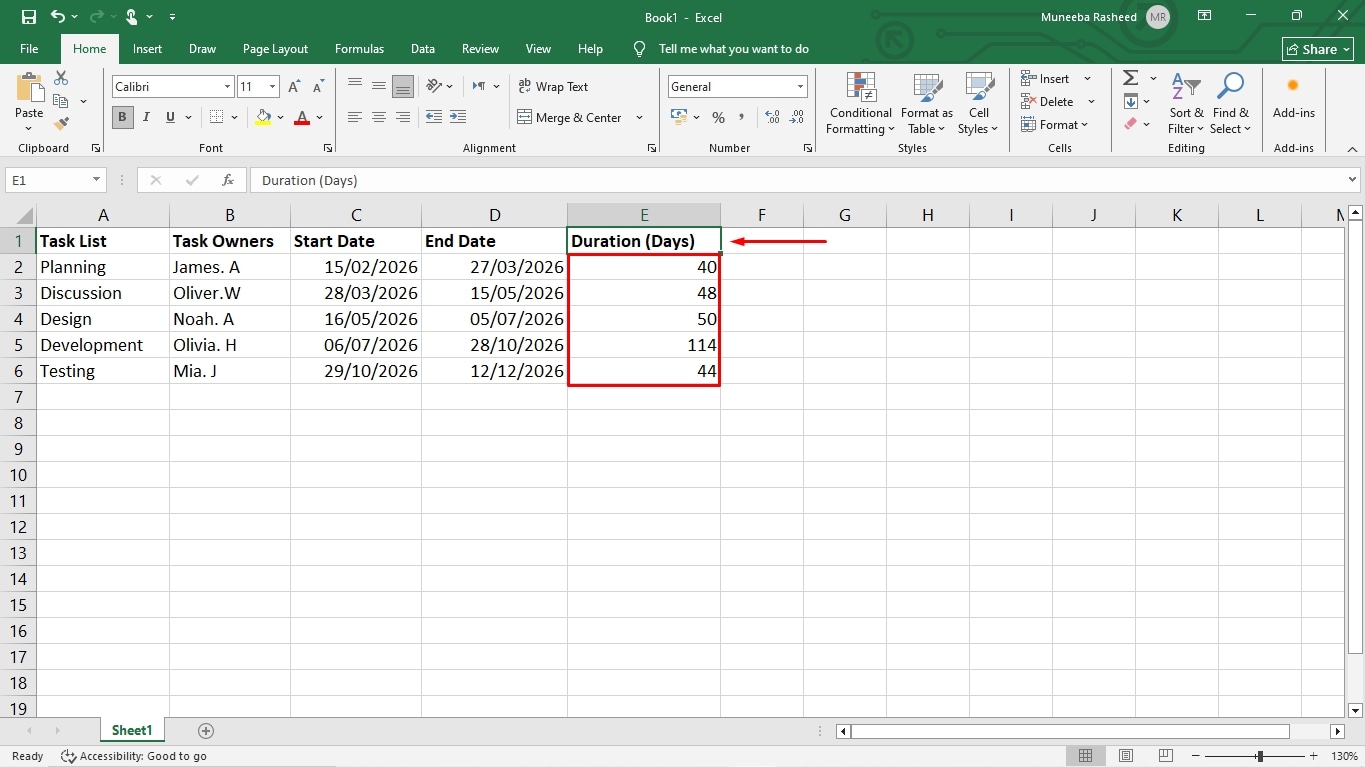Click the Paste clipboard icon

(29, 87)
